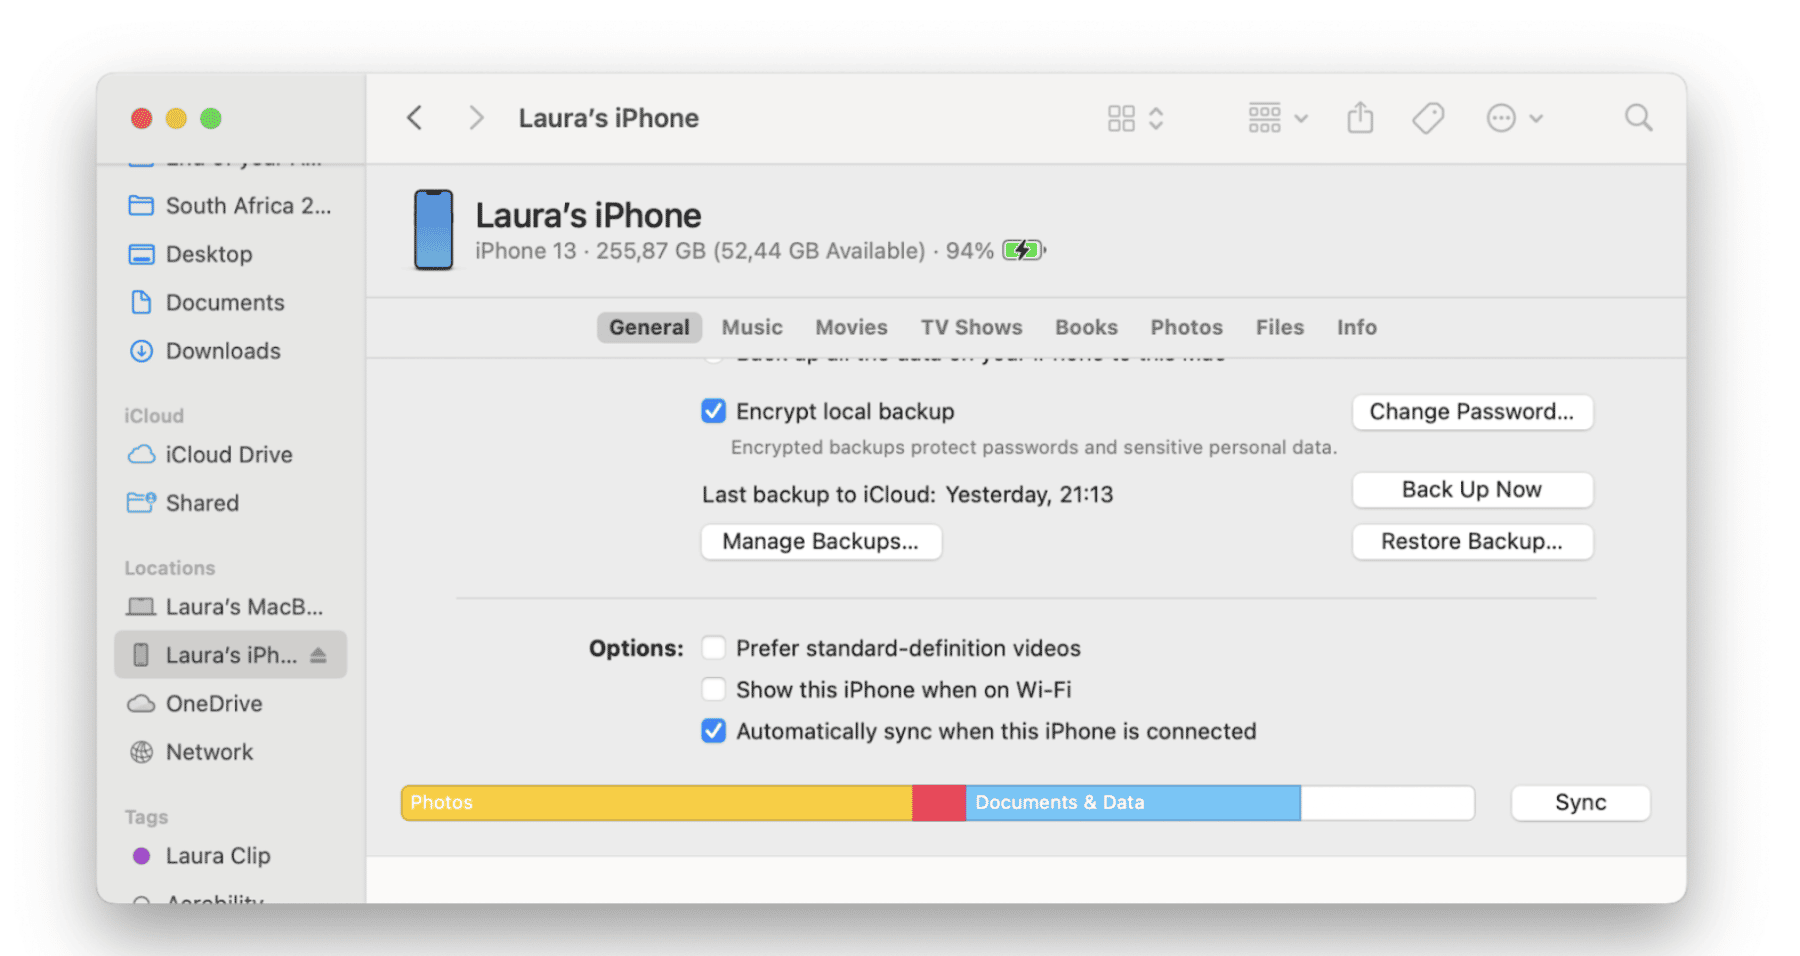Open the group-by dropdown in toolbar
This screenshot has height=956, width=1800.
pos(1277,118)
